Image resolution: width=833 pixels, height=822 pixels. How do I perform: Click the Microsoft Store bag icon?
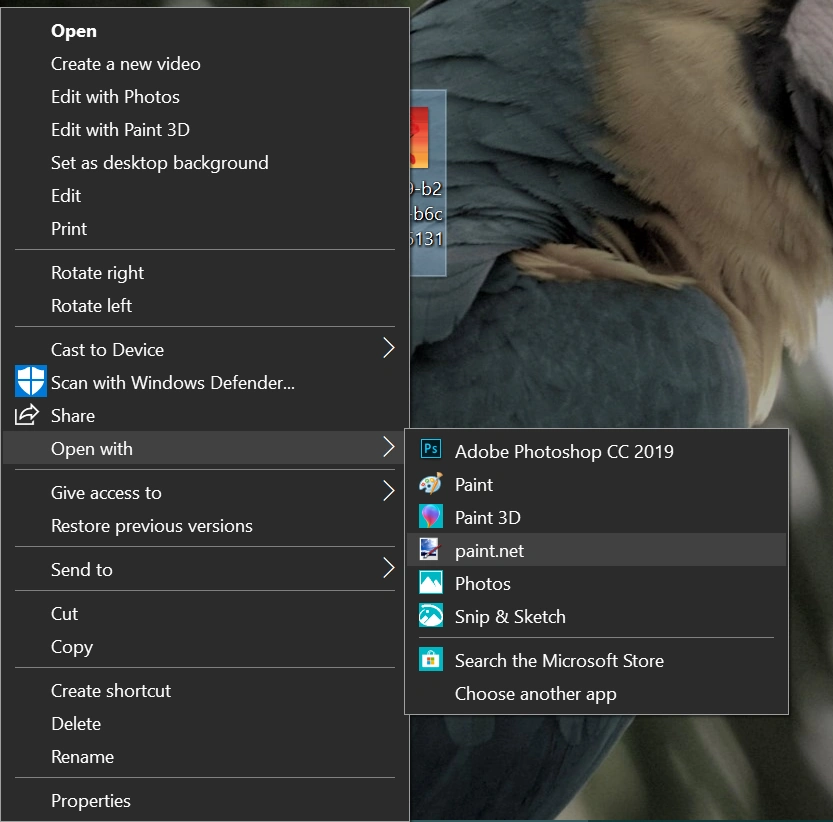pyautogui.click(x=430, y=659)
